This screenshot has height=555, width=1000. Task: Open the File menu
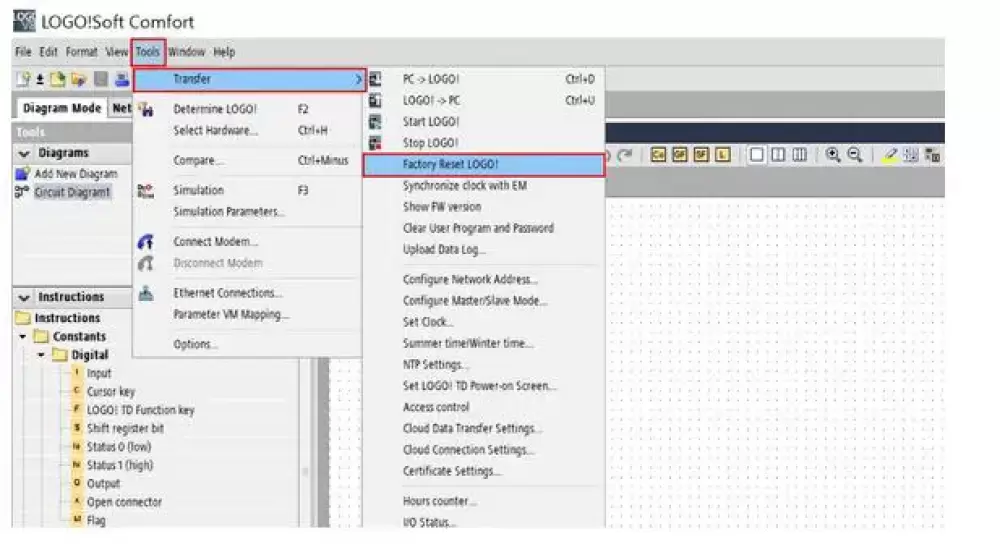(23, 52)
